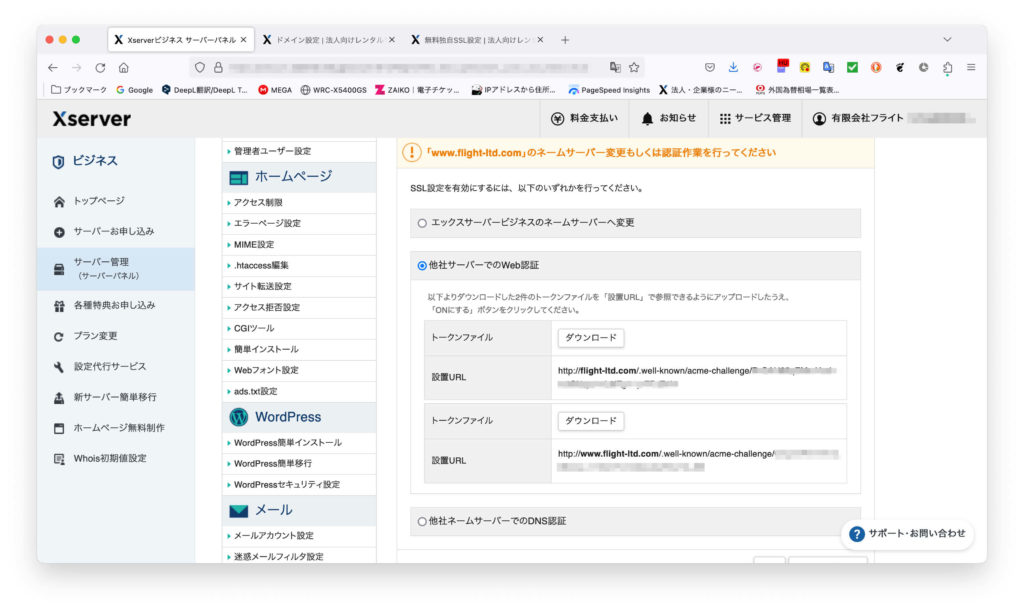Select エックスサーバービジネスのネームサーバーへ変更 radio button
The image size is (1024, 612).
point(422,223)
